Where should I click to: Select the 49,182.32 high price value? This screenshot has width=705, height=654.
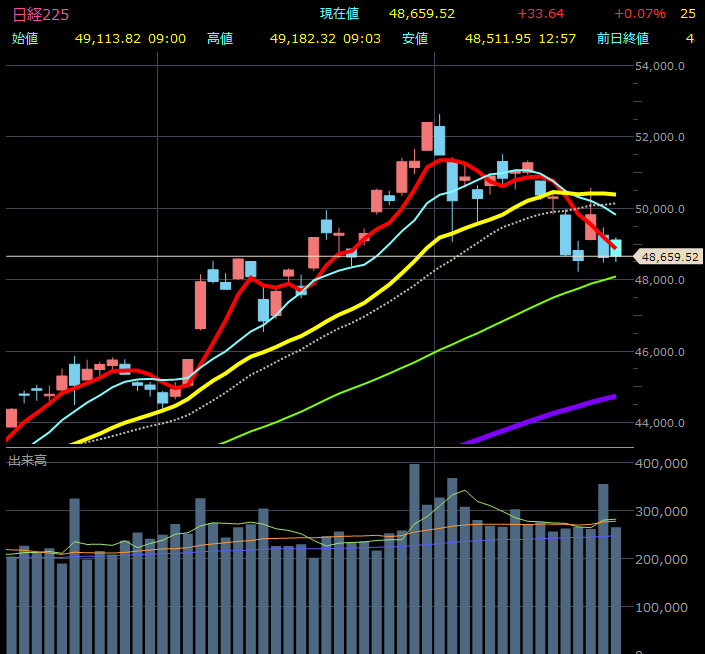click(304, 39)
